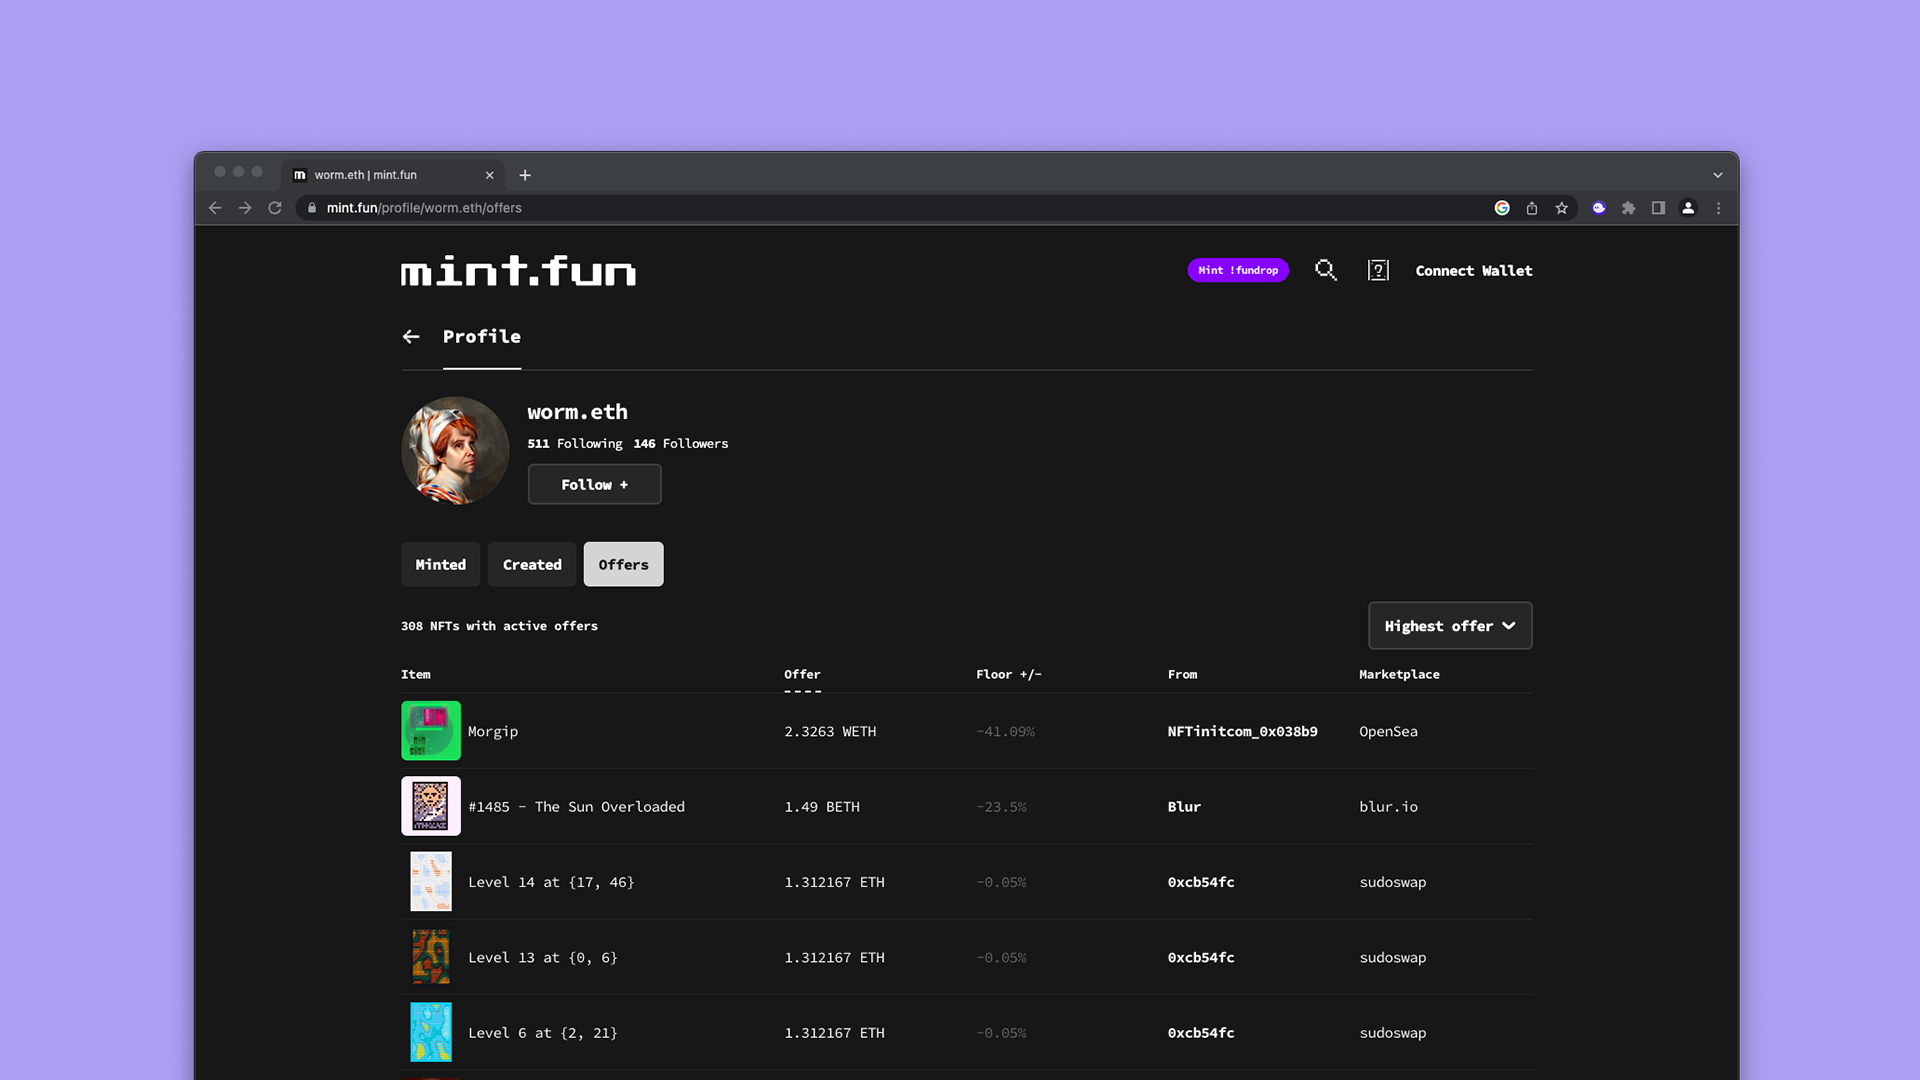Open worm.eth's profile avatar
This screenshot has height=1080, width=1920.
click(x=455, y=450)
